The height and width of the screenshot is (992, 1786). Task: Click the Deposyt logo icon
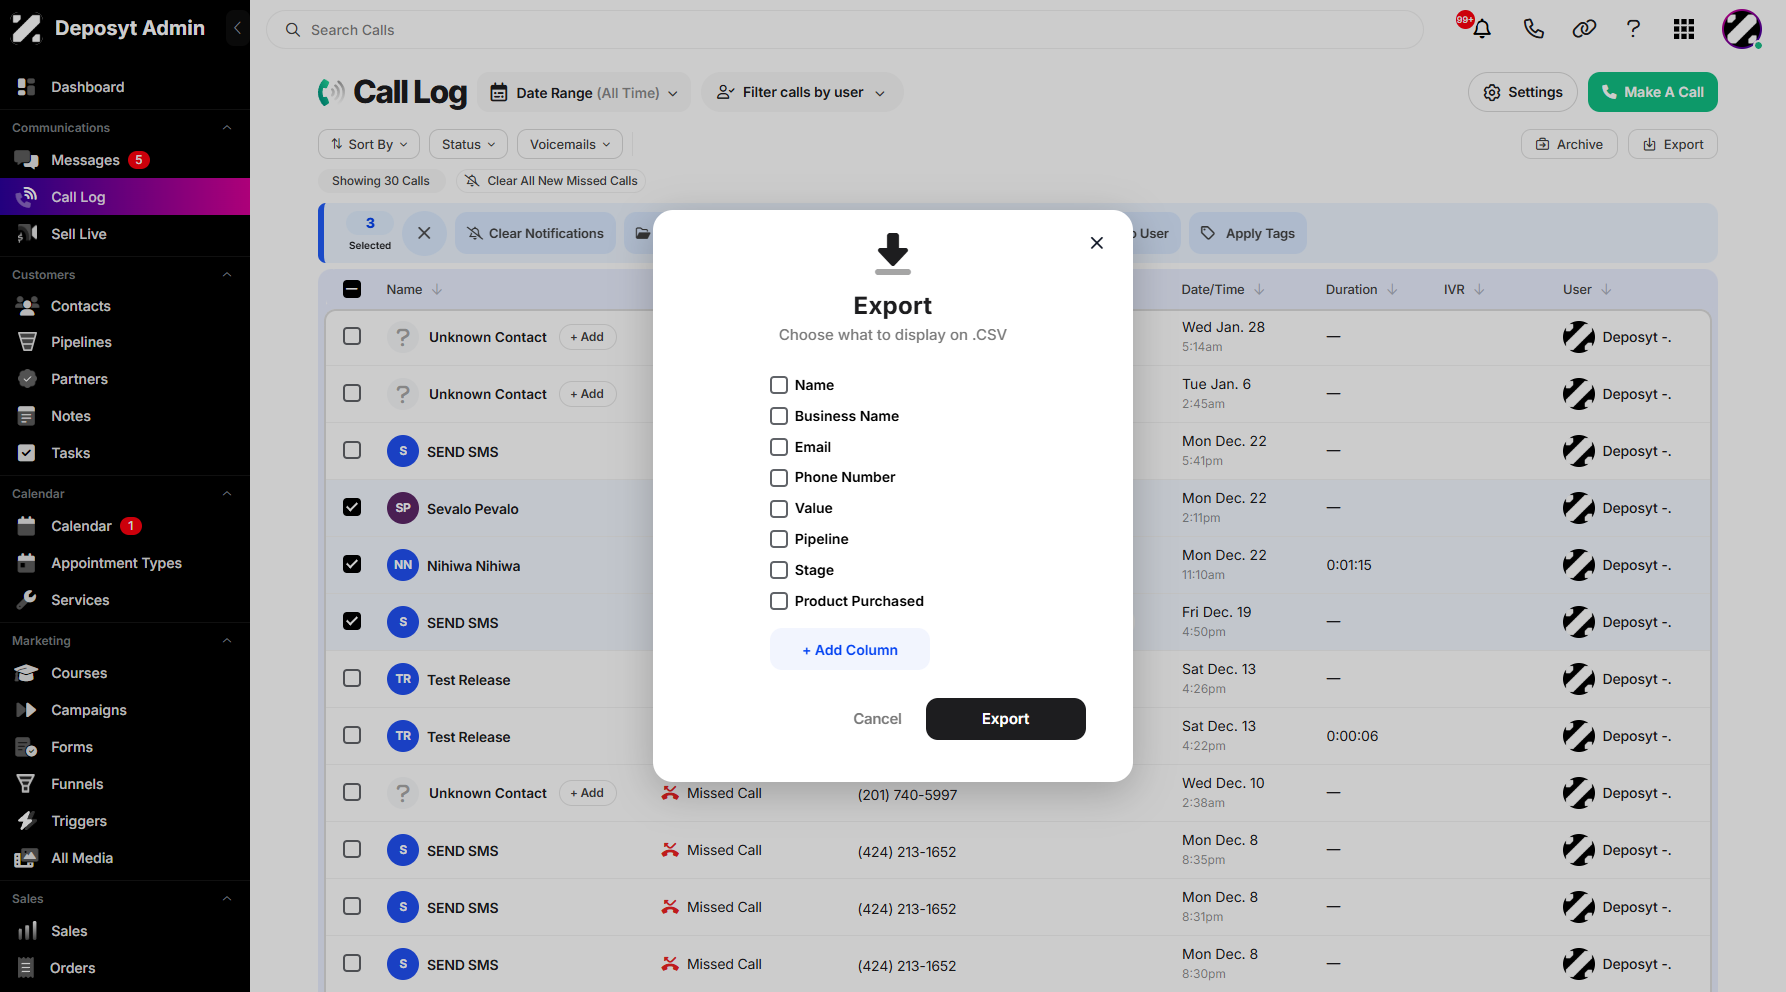pos(26,28)
